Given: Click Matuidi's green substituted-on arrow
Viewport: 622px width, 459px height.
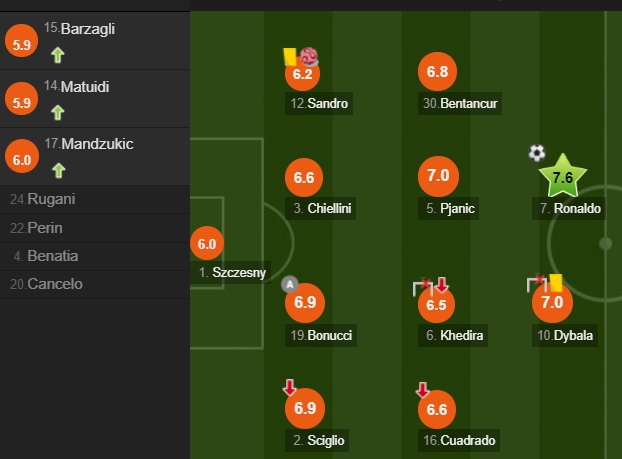Looking at the screenshot, I should click(x=57, y=112).
